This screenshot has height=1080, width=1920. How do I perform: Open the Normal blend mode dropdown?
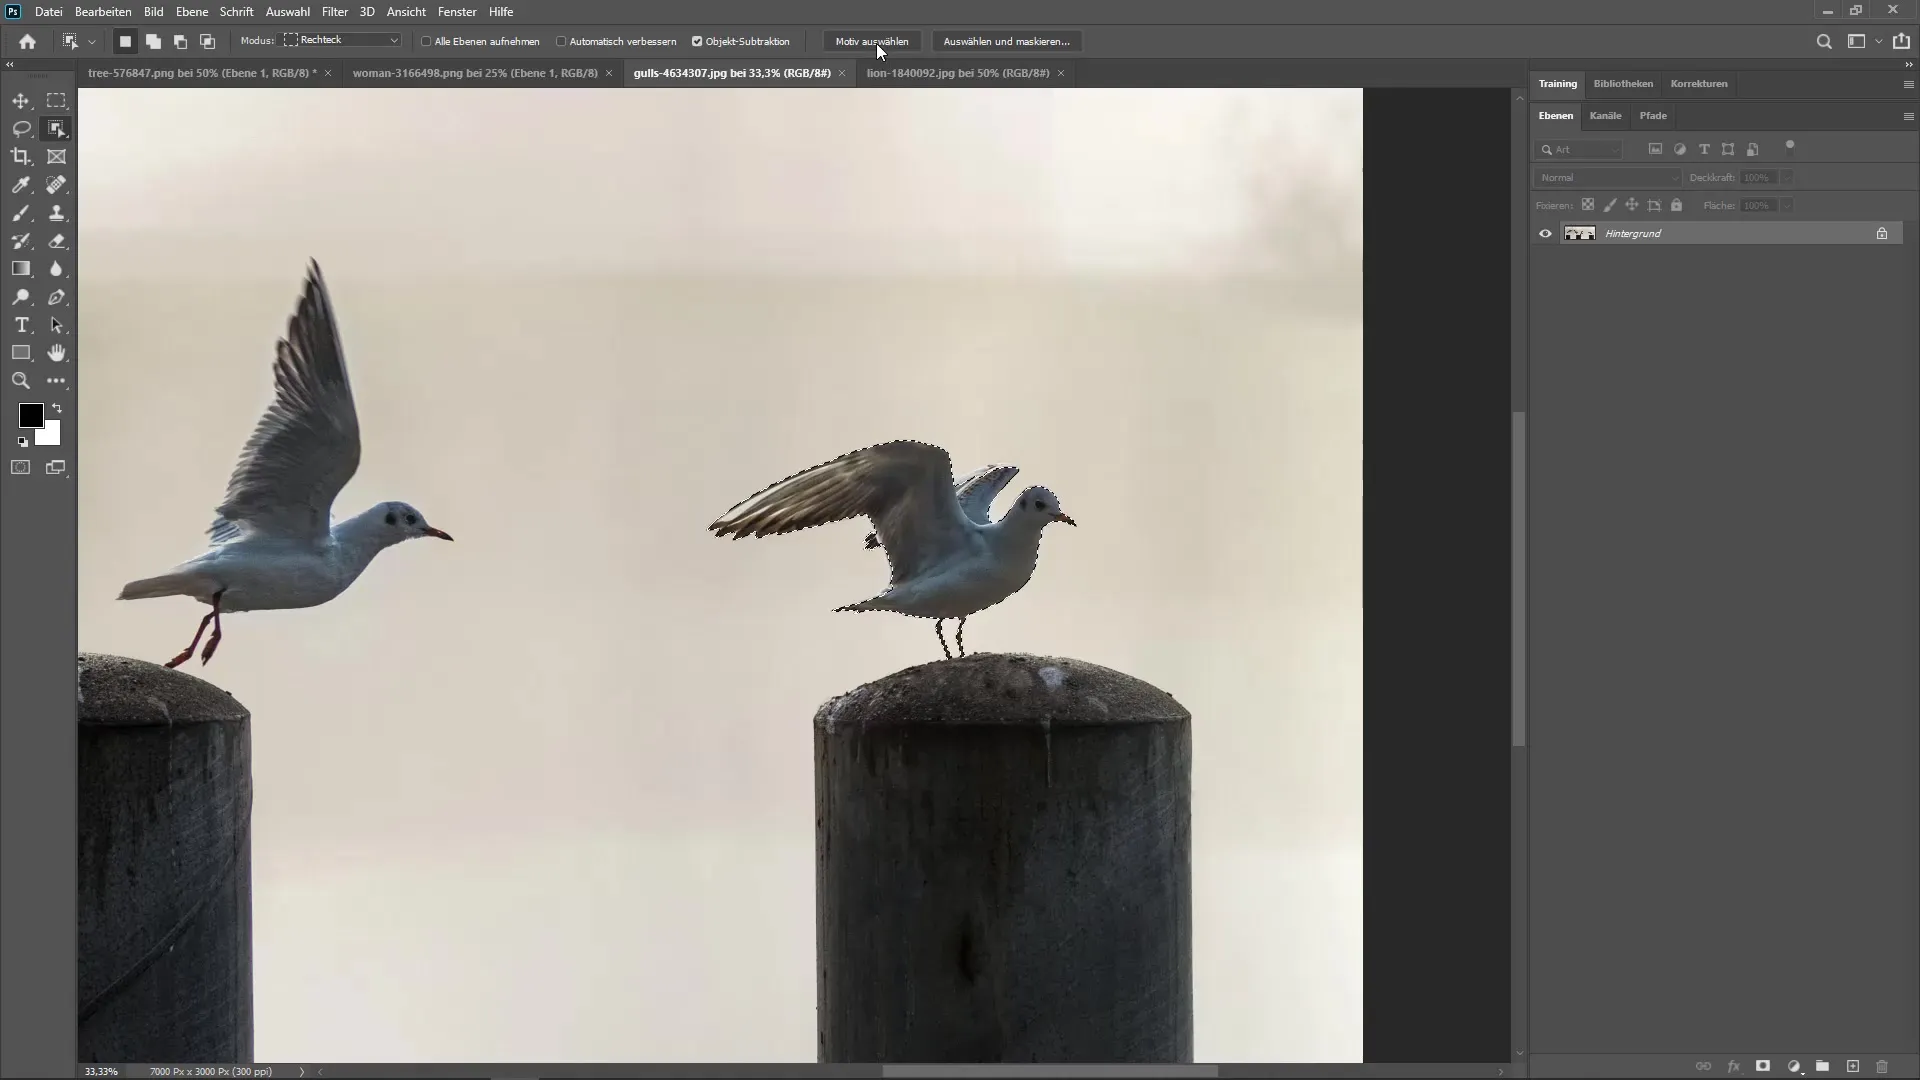click(1607, 178)
